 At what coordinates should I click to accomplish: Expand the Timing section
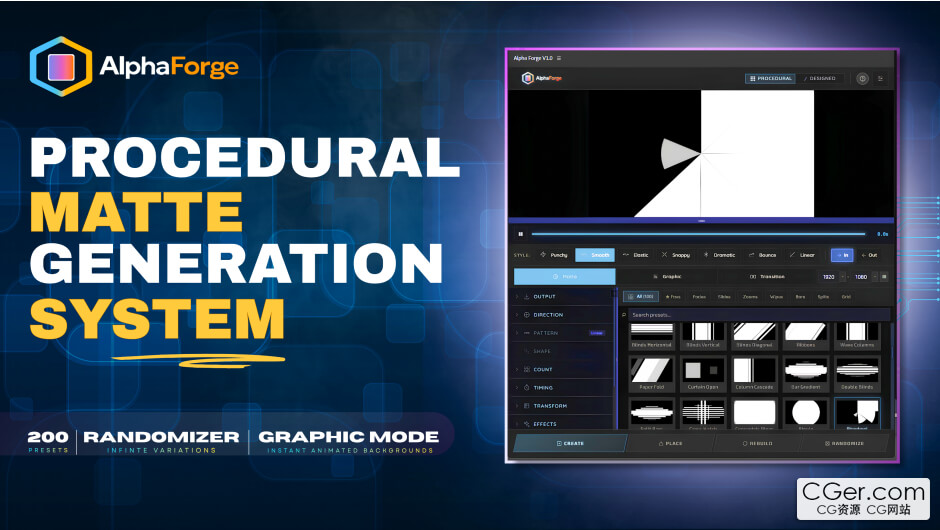(x=564, y=387)
